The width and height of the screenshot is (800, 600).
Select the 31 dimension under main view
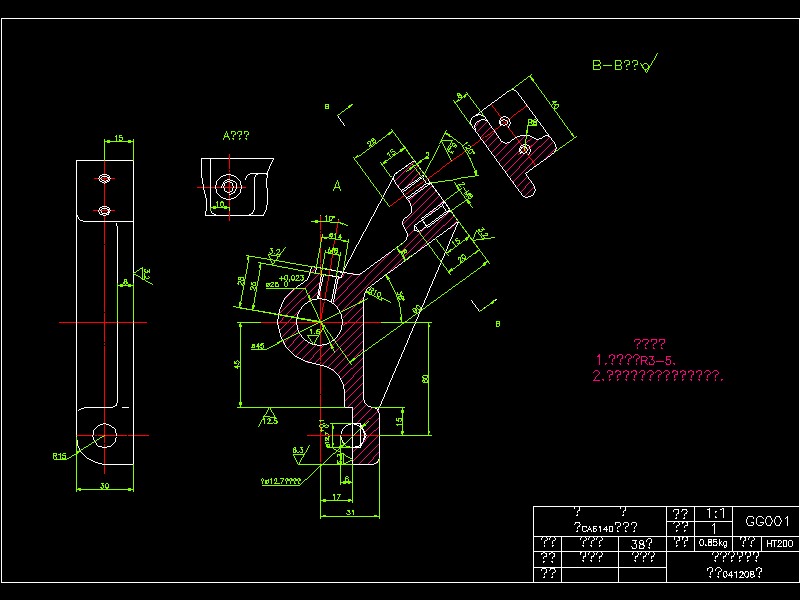coord(350,512)
